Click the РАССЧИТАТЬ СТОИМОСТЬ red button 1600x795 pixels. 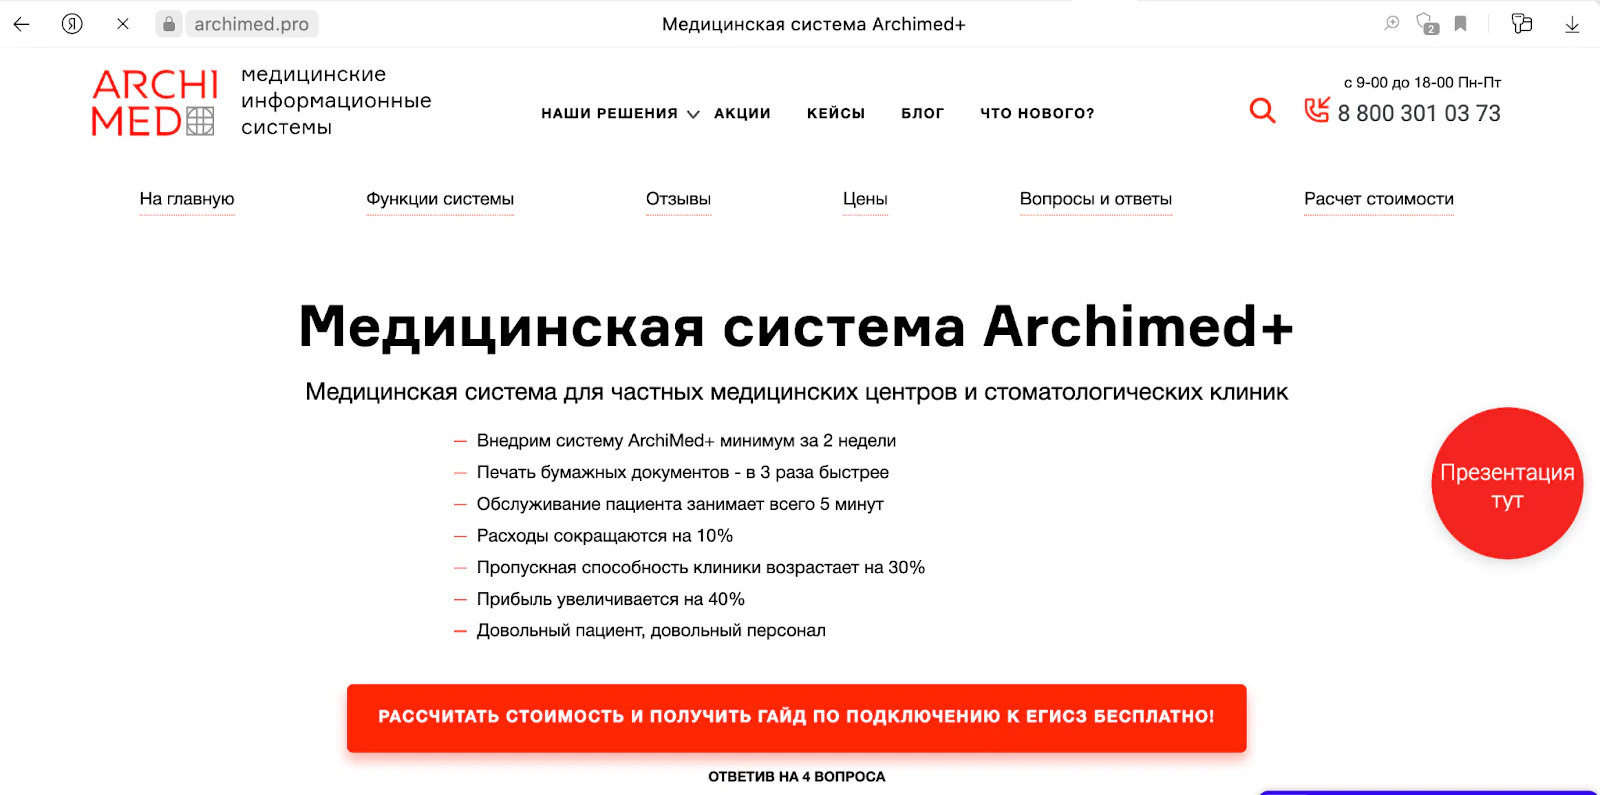(x=796, y=717)
